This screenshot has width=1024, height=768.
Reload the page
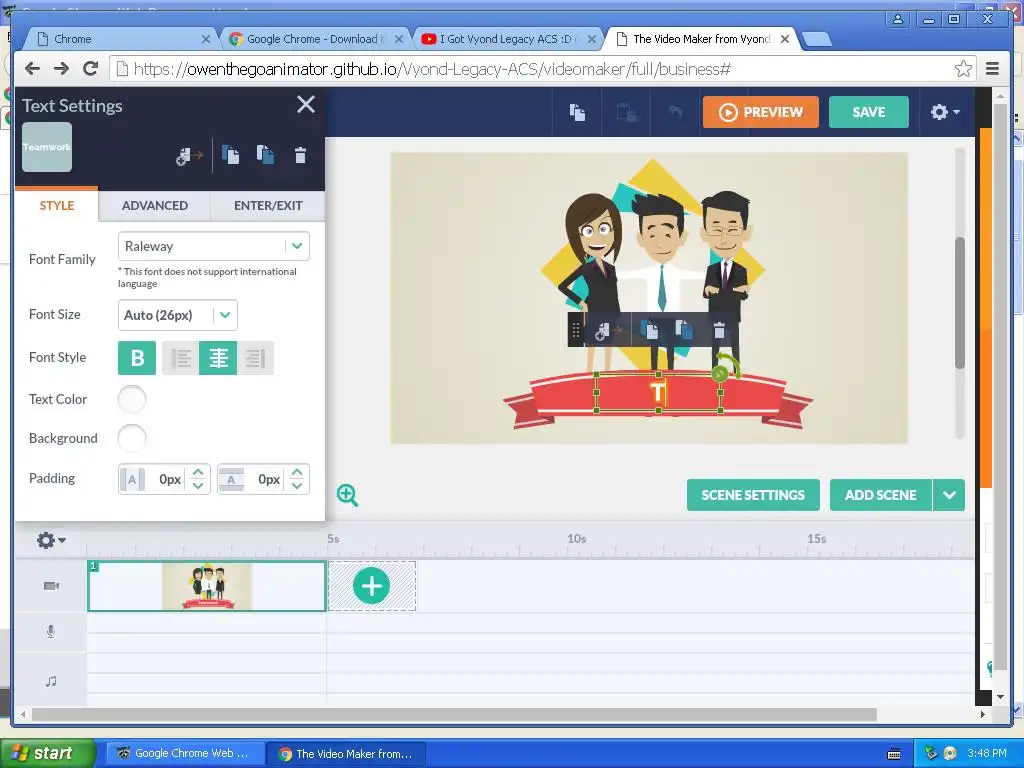91,69
